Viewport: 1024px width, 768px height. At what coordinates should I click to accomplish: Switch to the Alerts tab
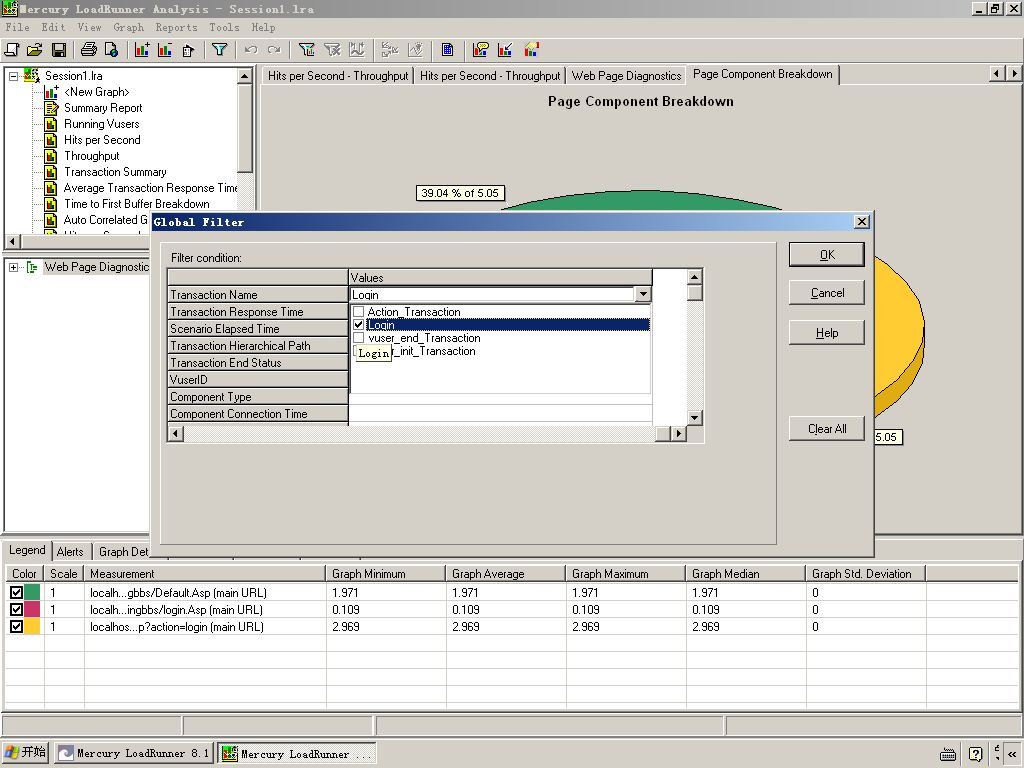70,552
